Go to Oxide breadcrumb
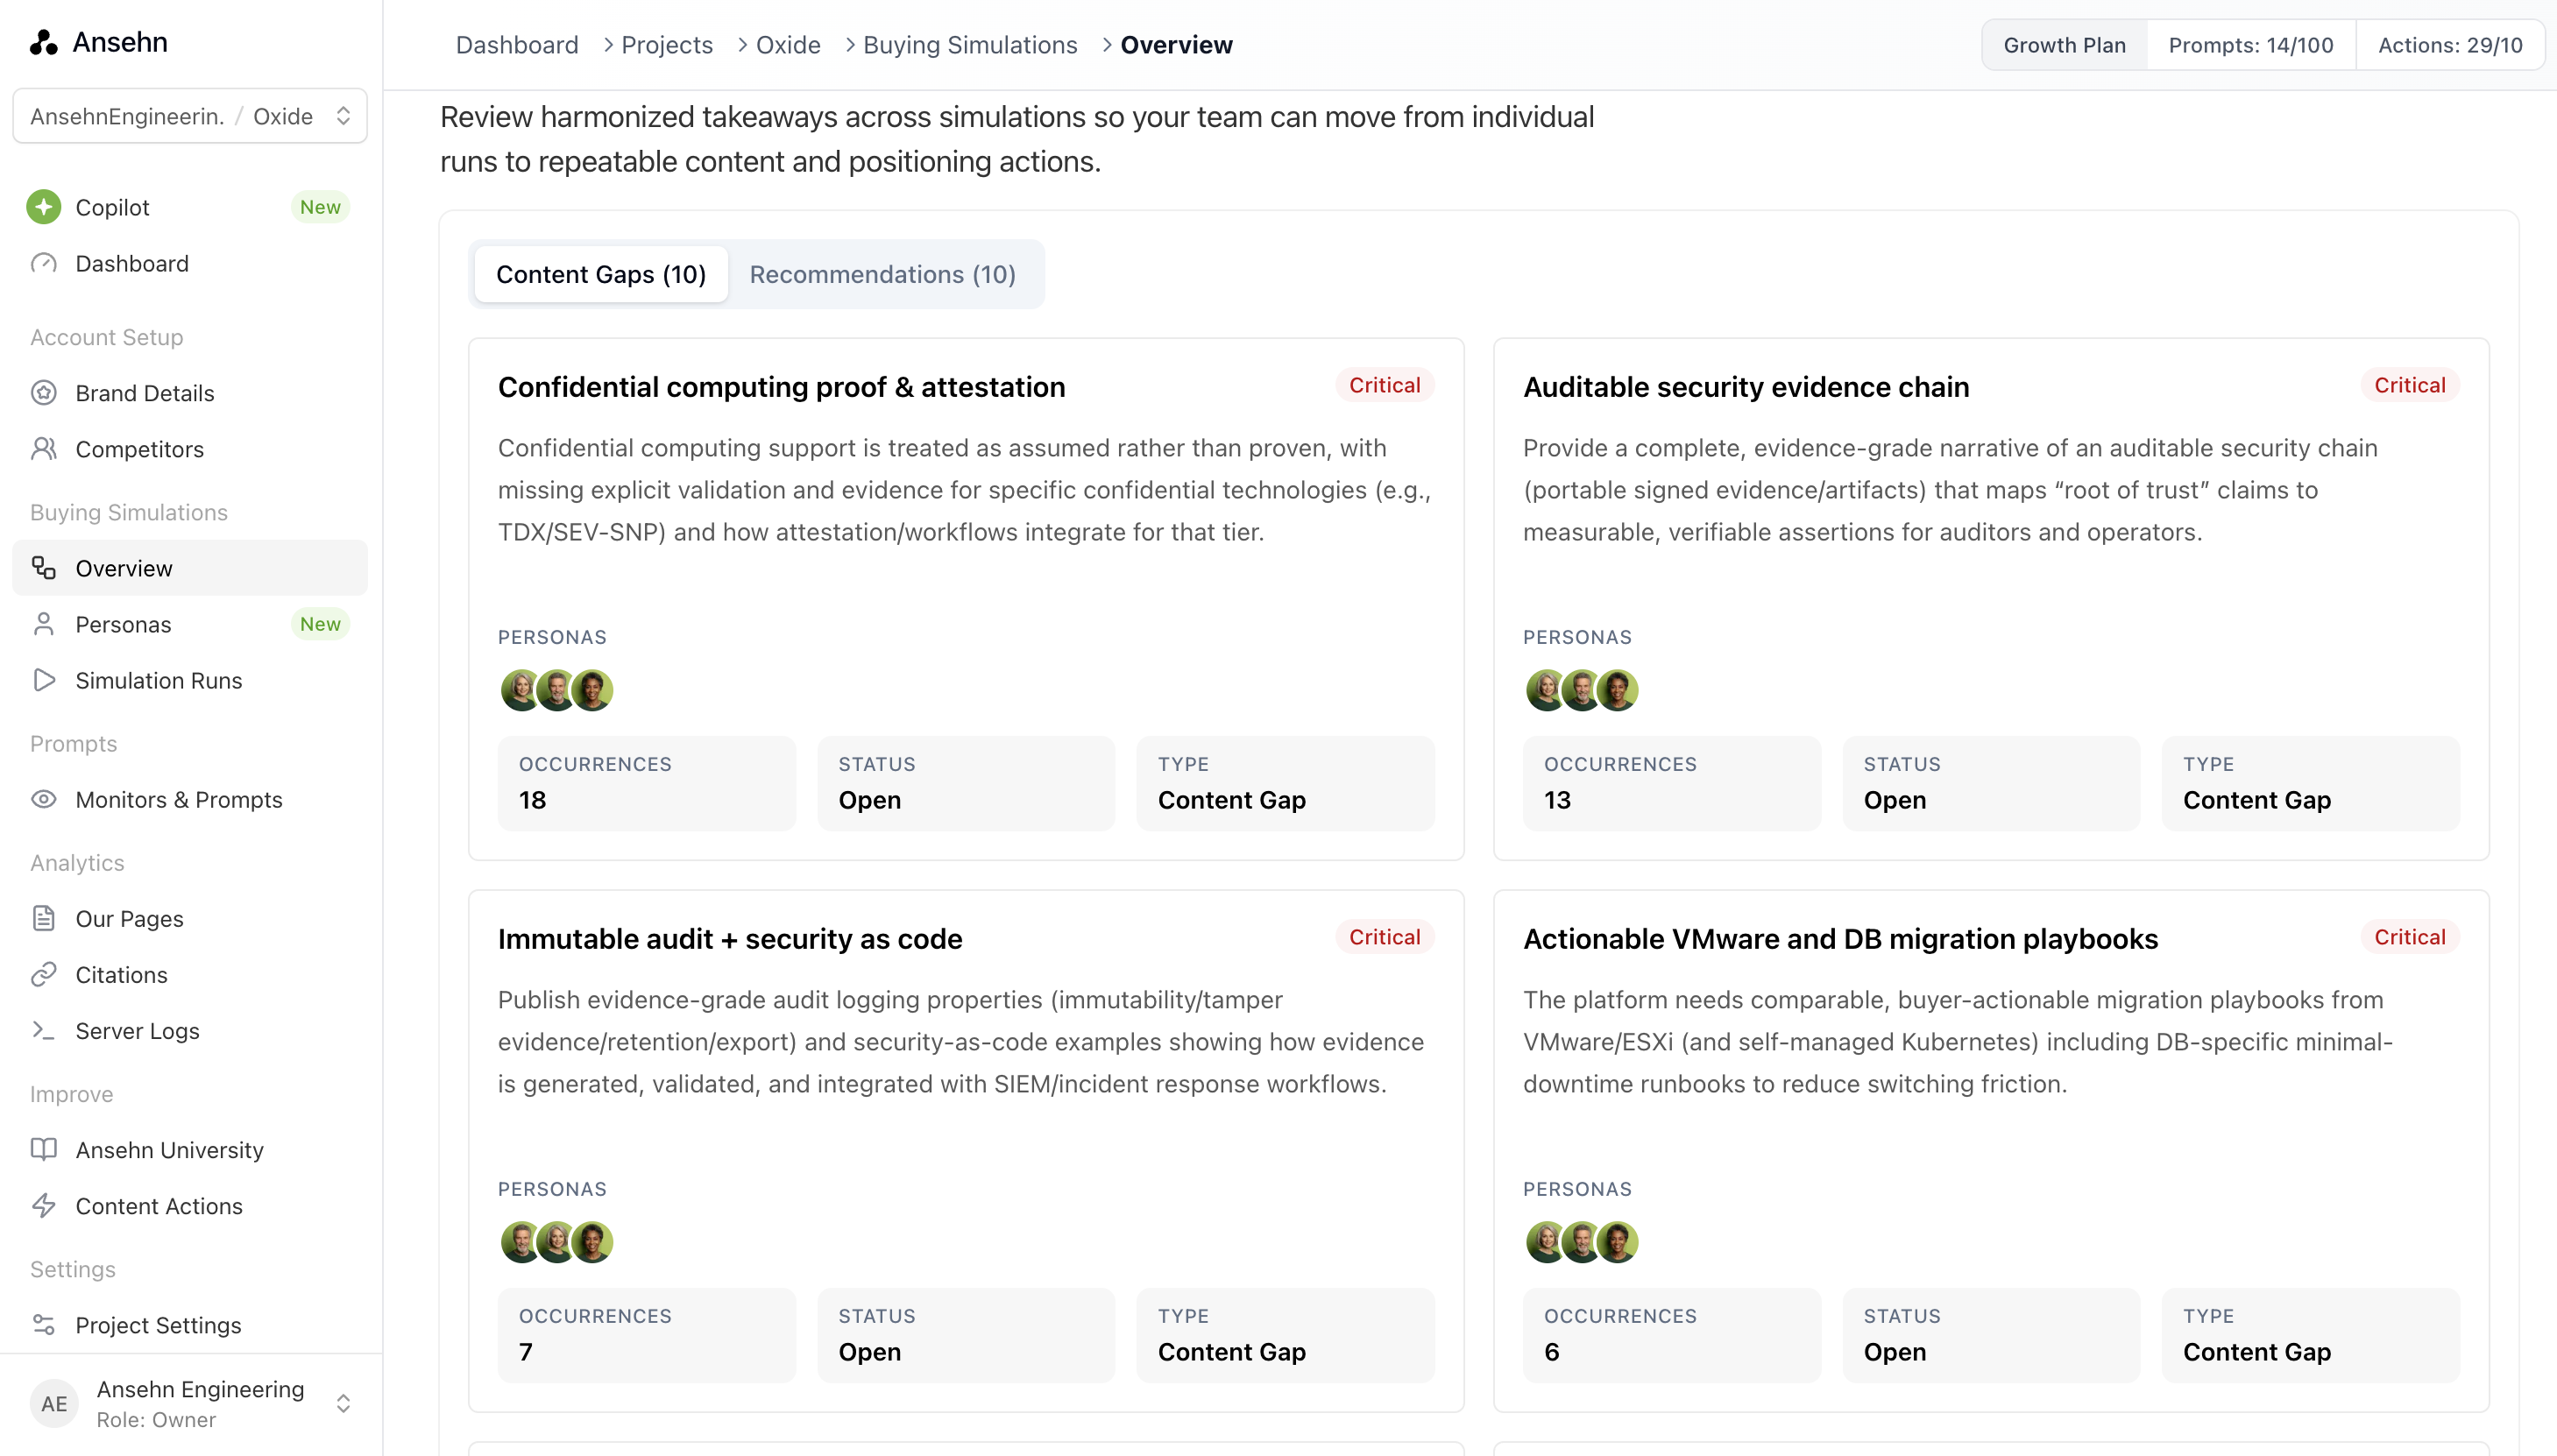2557x1456 pixels. click(788, 45)
